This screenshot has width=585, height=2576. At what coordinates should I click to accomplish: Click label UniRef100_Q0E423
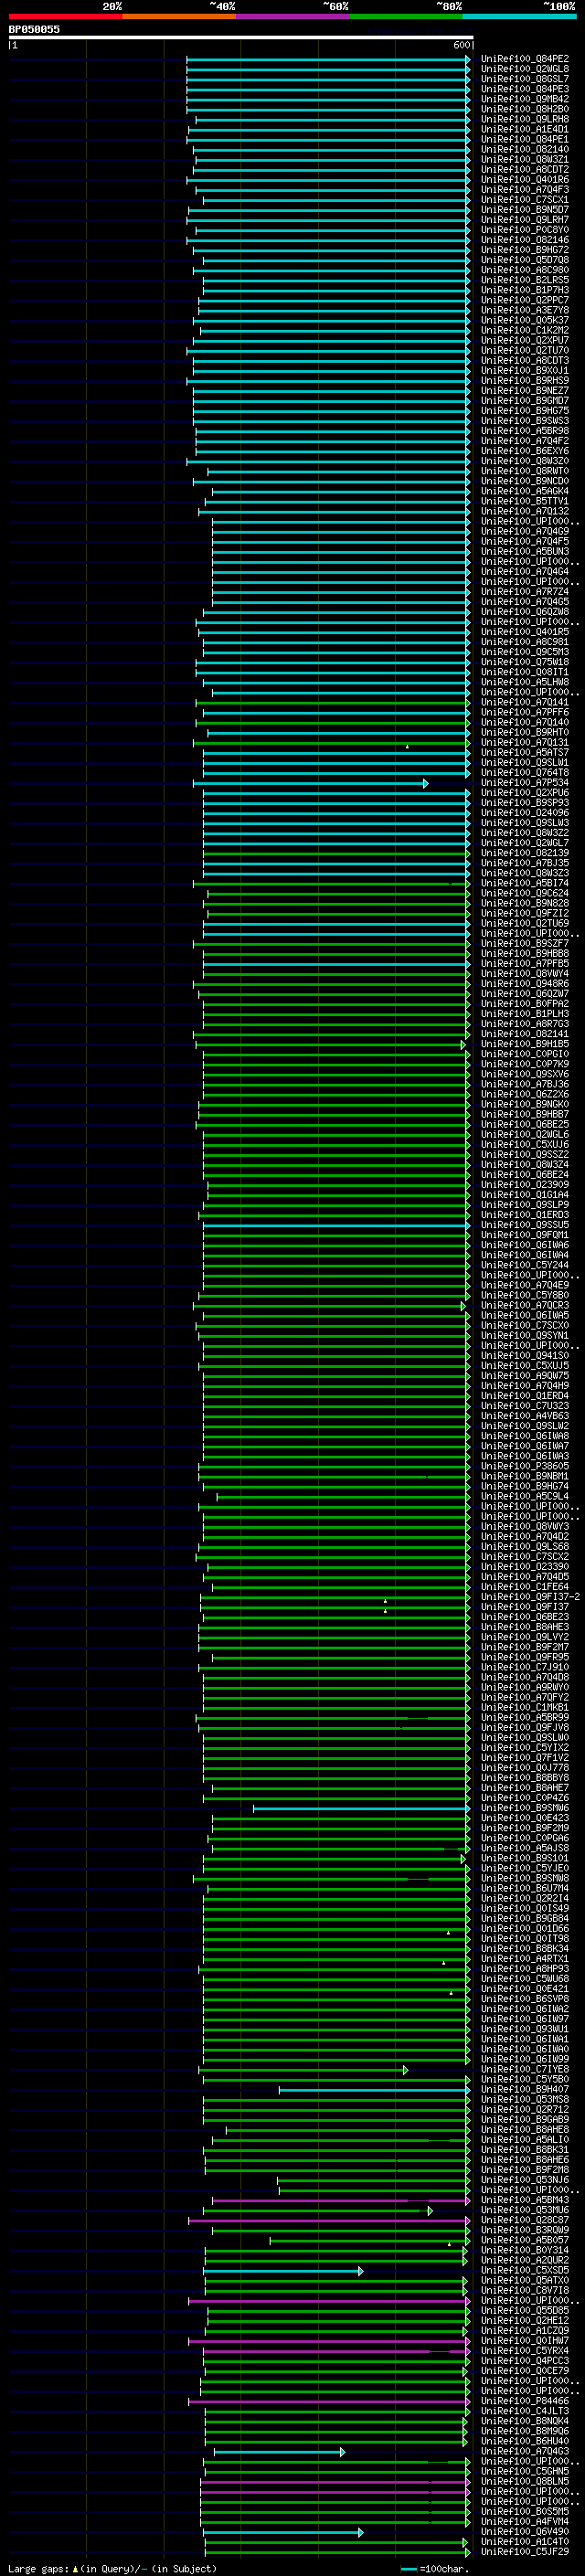click(x=525, y=1818)
